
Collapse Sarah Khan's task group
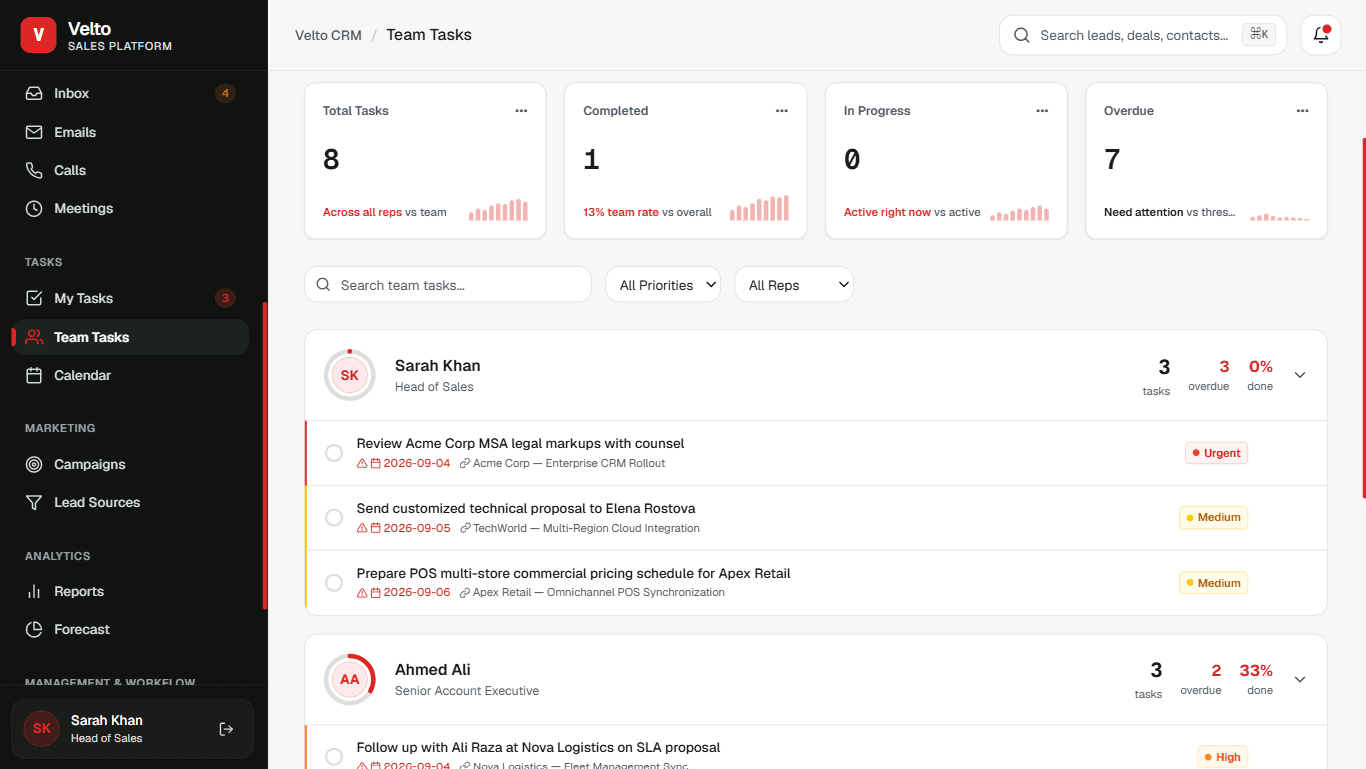1300,375
